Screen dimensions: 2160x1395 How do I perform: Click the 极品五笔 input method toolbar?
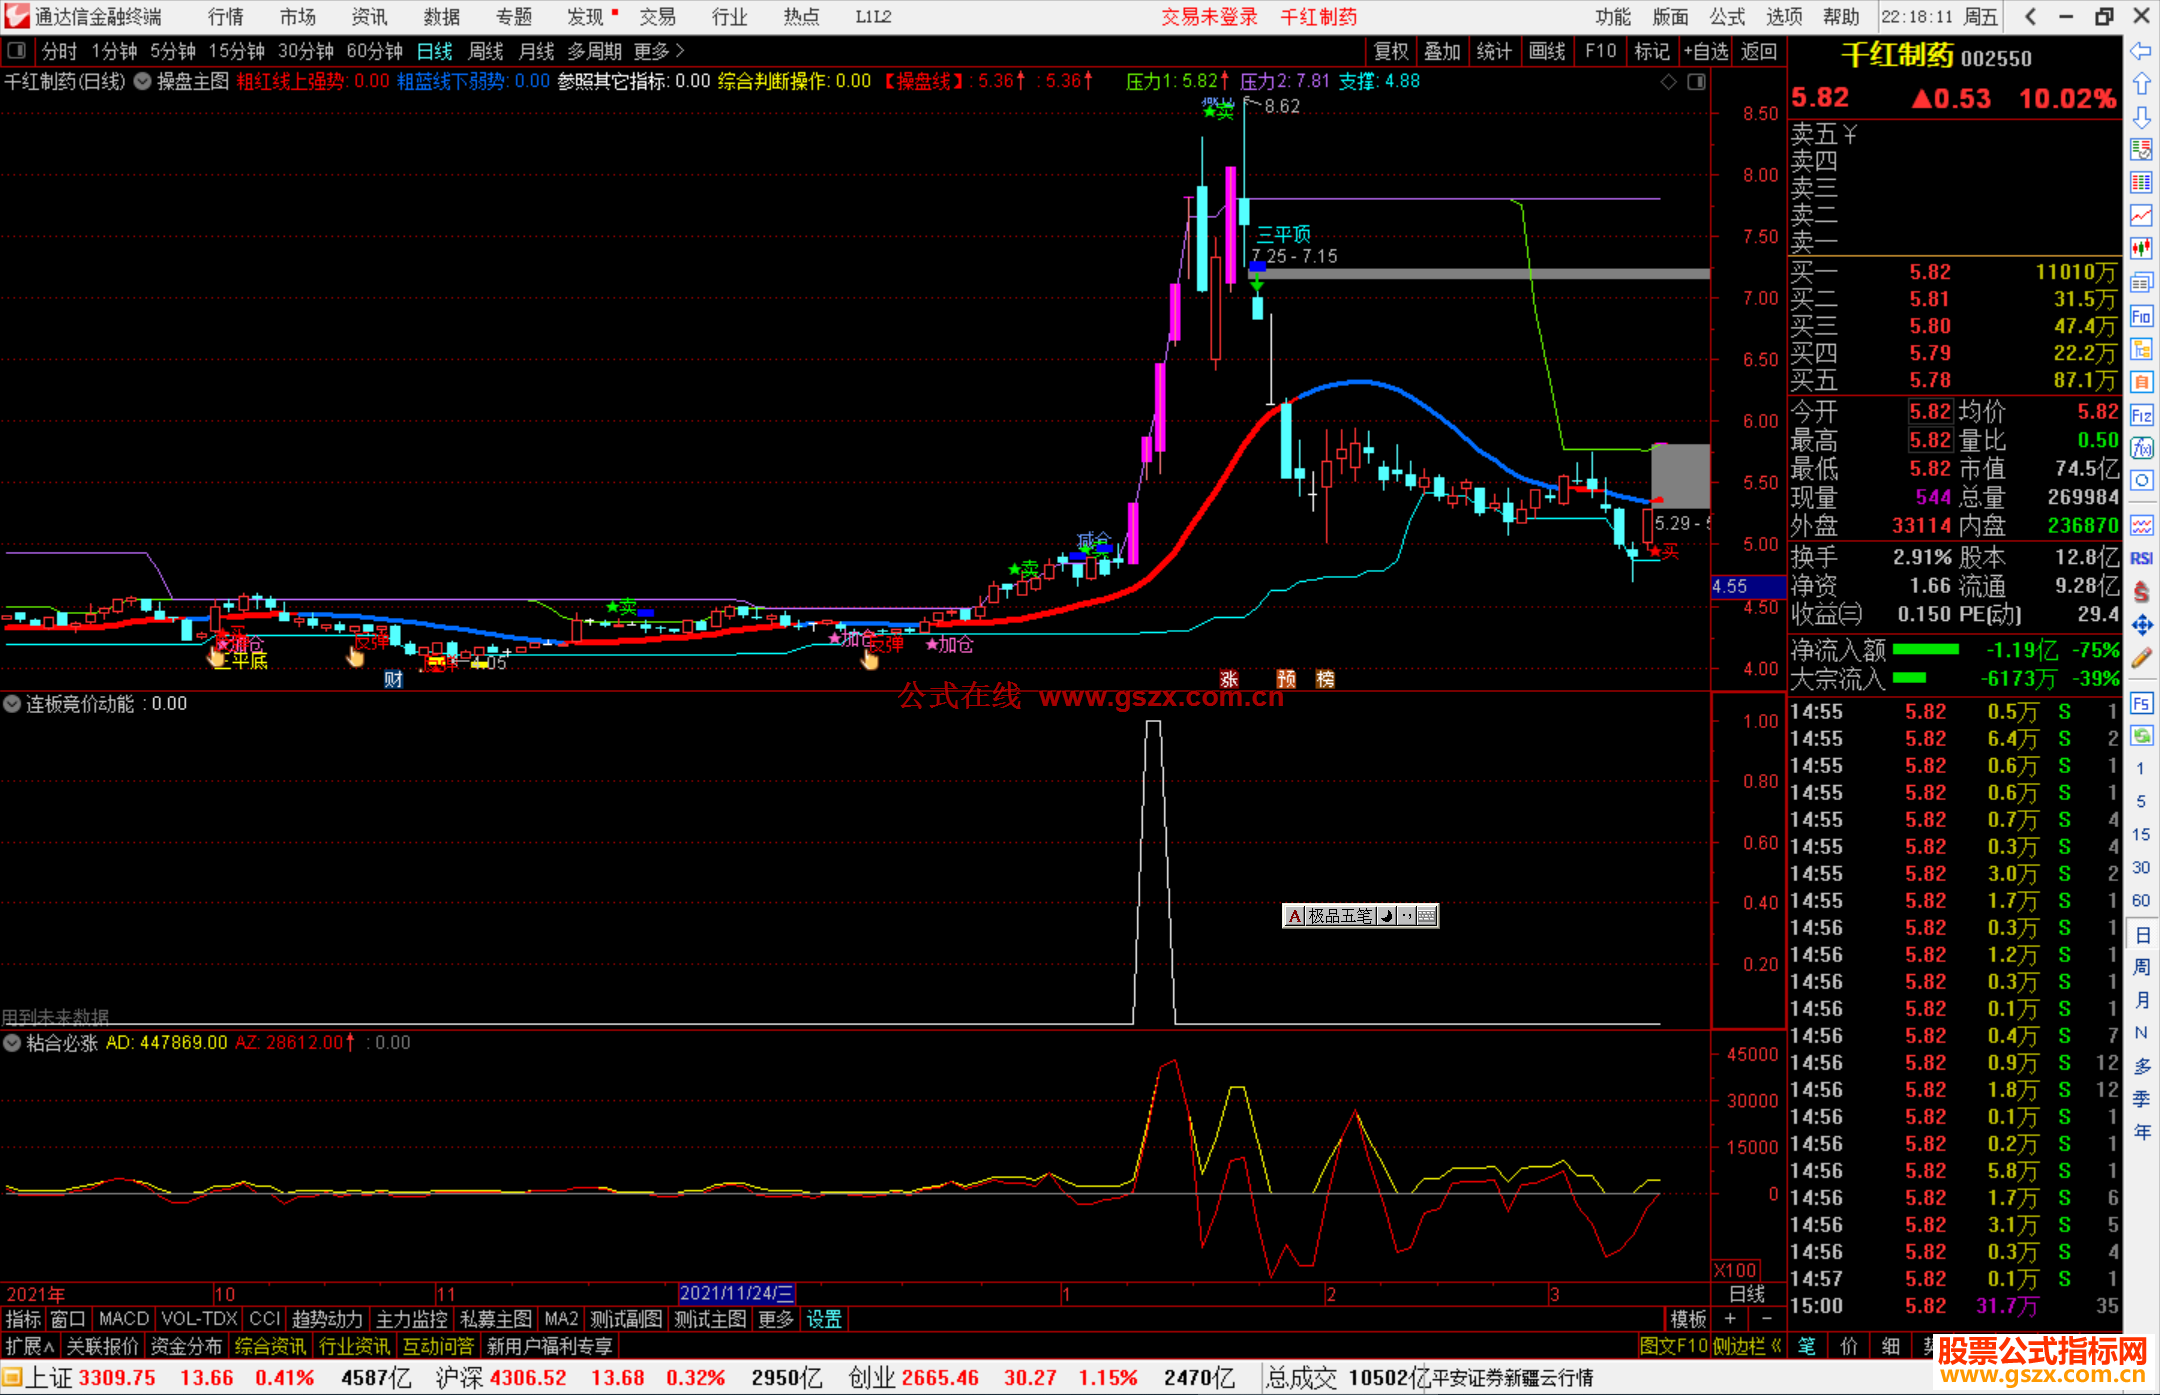tap(1360, 915)
